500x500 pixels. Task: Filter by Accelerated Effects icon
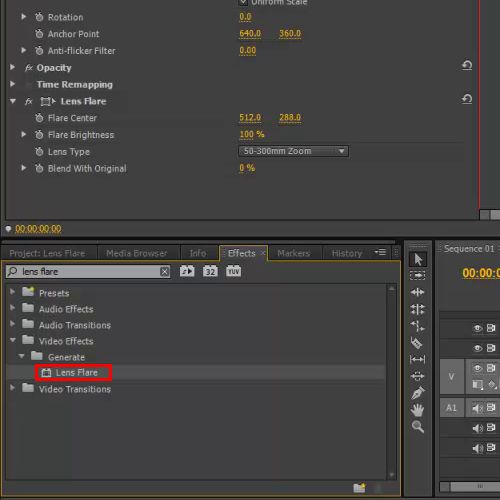[187, 271]
